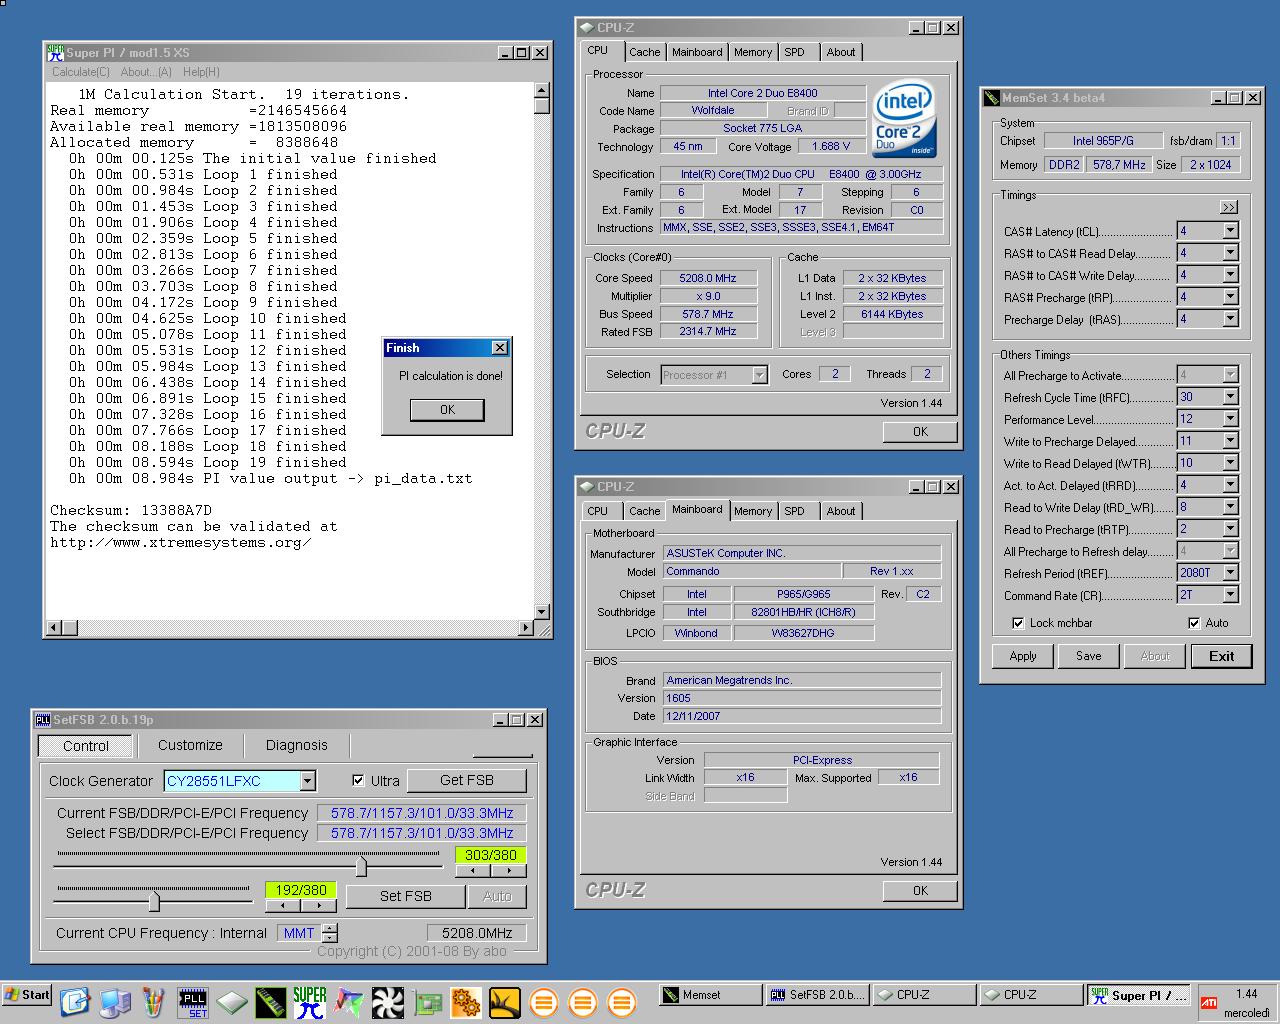This screenshot has width=1280, height=1024.
Task: Click the MemSet title bar icon
Action: pyautogui.click(x=992, y=98)
